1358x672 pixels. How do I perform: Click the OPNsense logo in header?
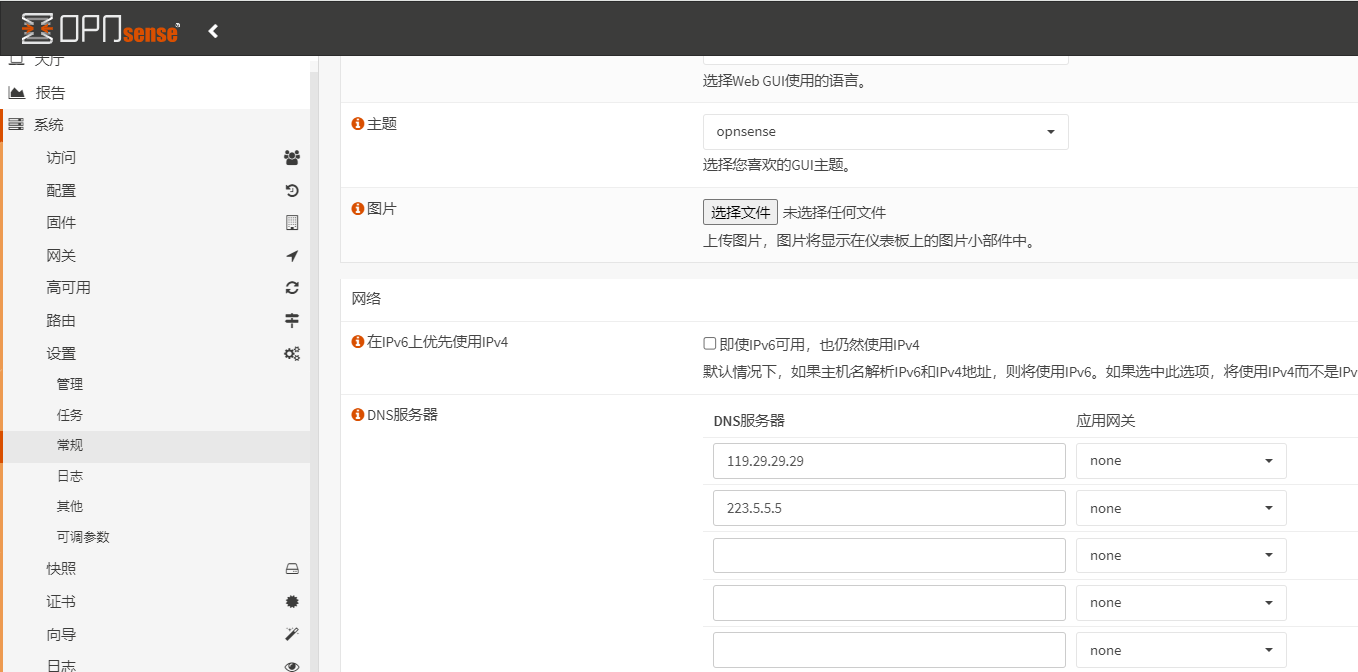[x=100, y=30]
